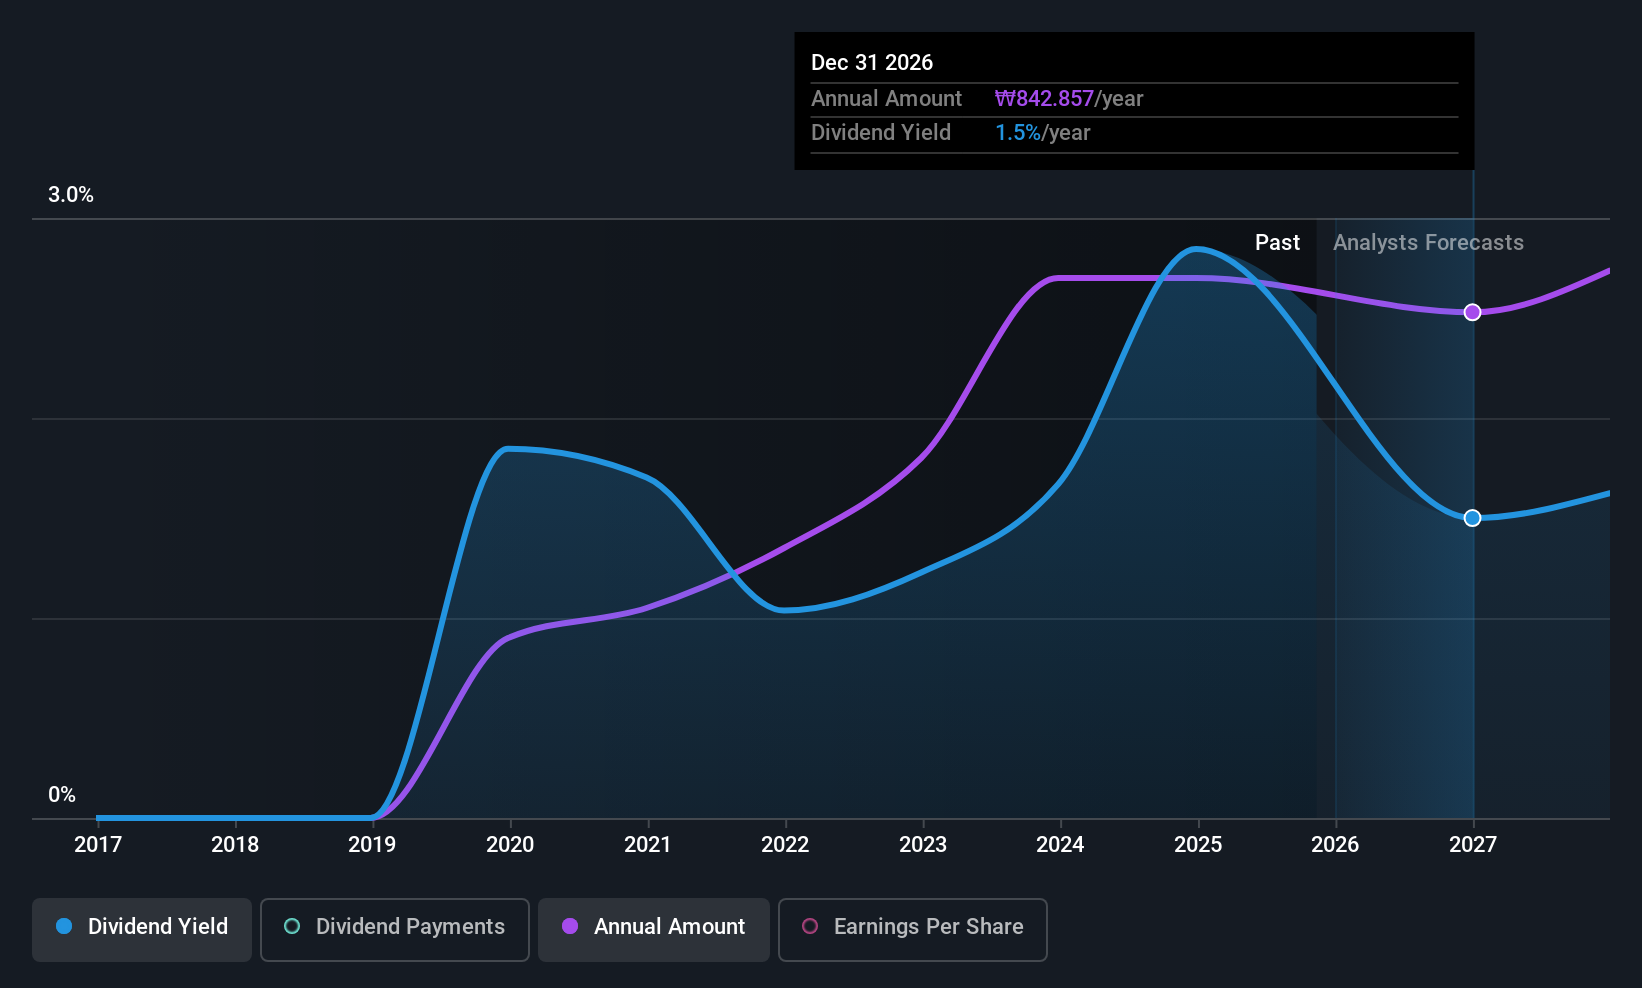Select the blue Dividend Yield data point marker

(1472, 518)
